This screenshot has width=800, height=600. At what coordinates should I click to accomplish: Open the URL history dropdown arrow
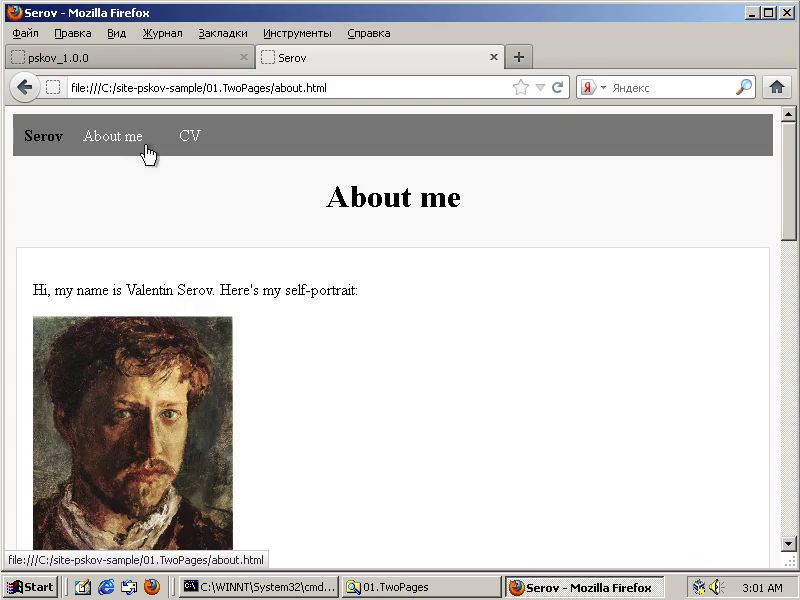pos(540,88)
